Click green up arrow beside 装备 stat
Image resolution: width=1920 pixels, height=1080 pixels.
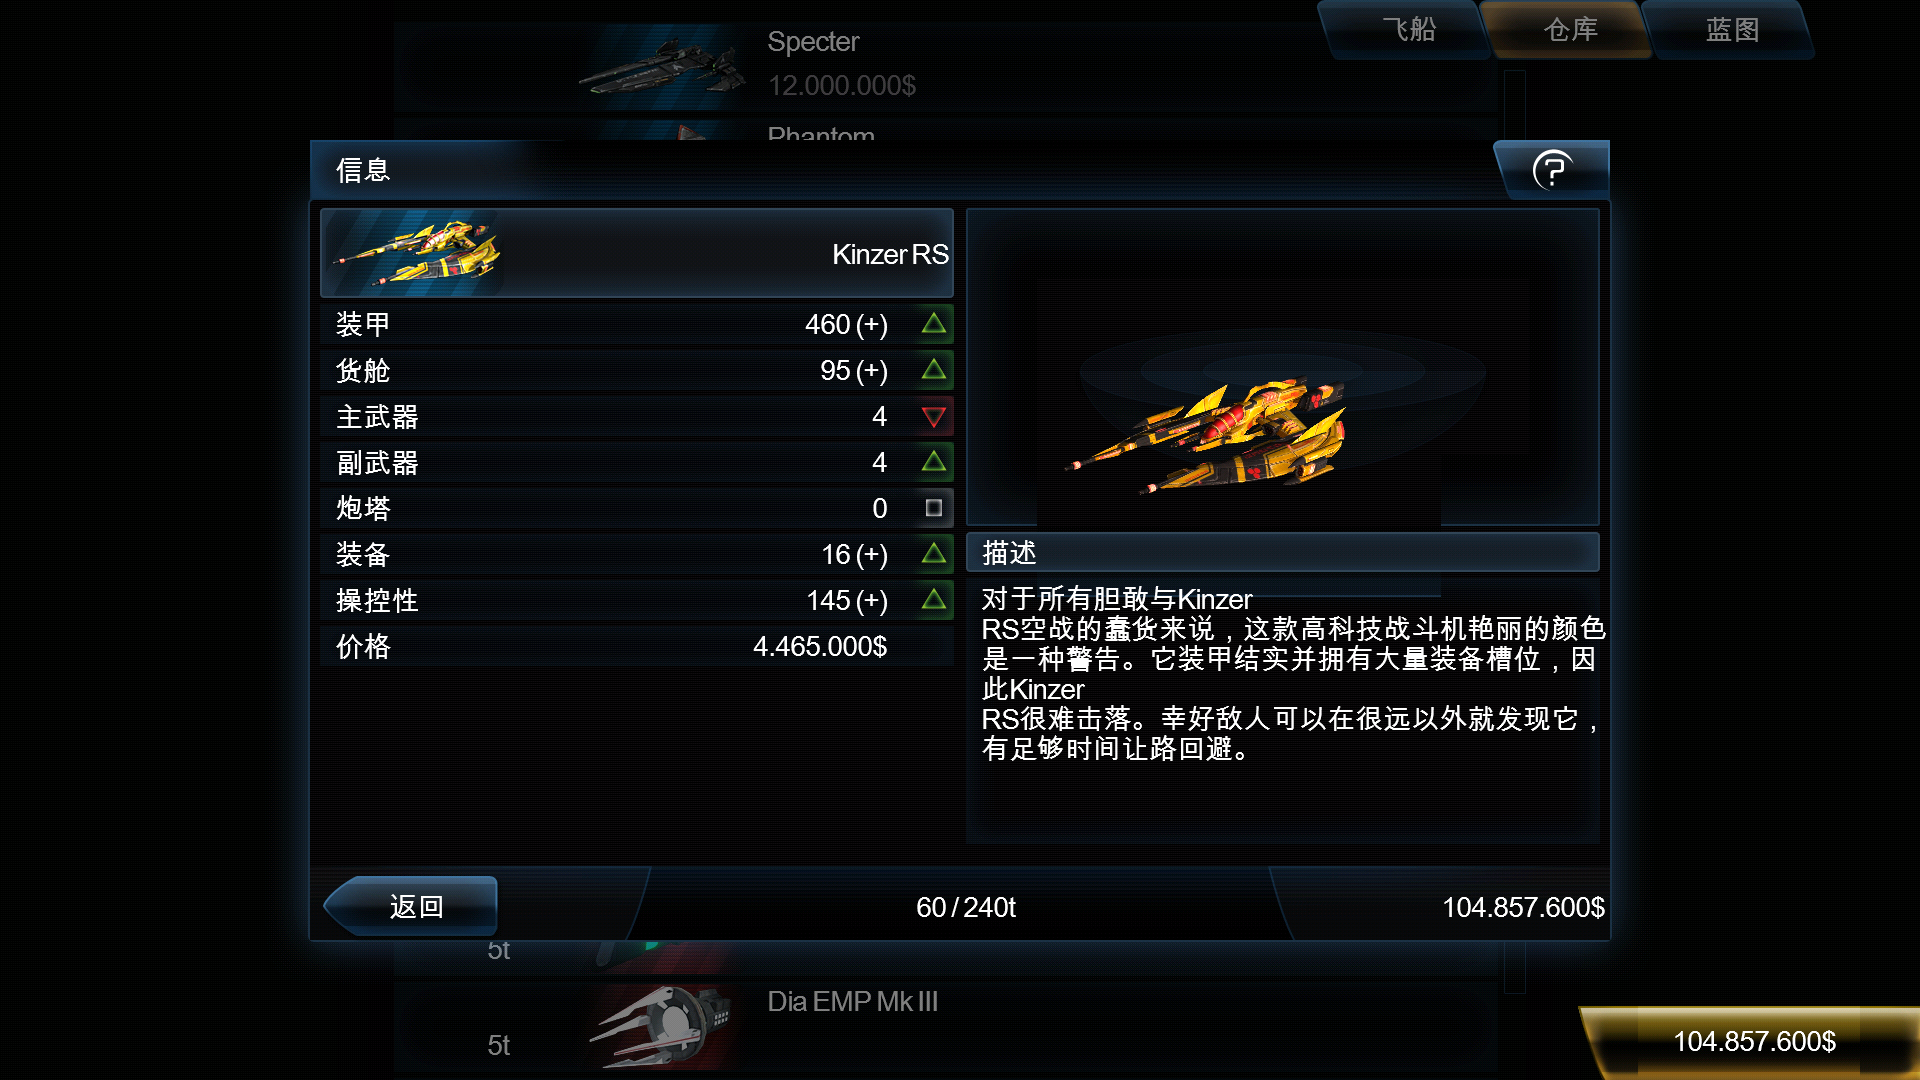[x=934, y=554]
